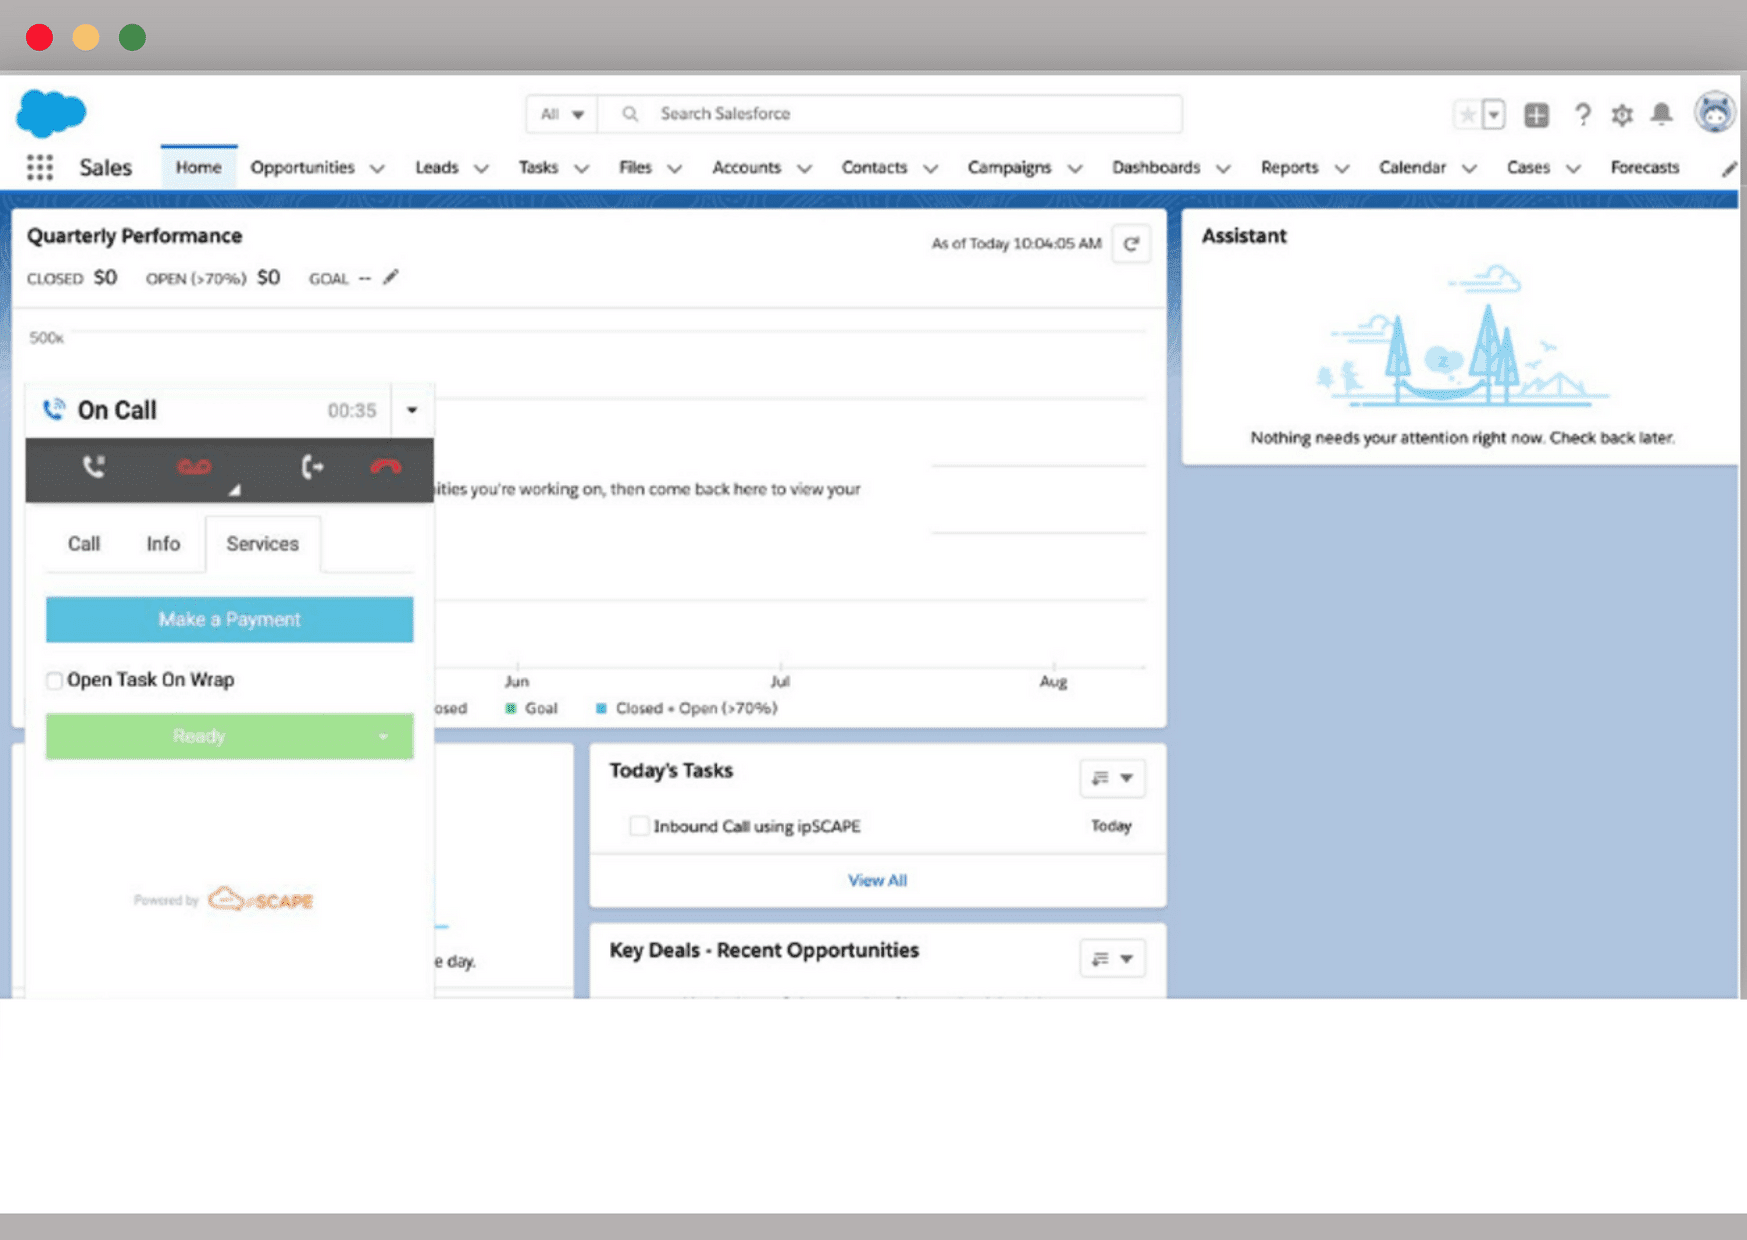
Task: Hang up with the red phone icon
Action: [x=386, y=467]
